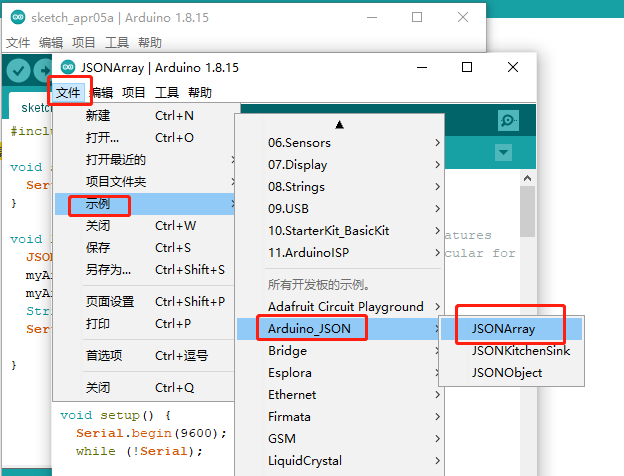
Task: Minimize the JSONArray window
Action: [x=422, y=67]
